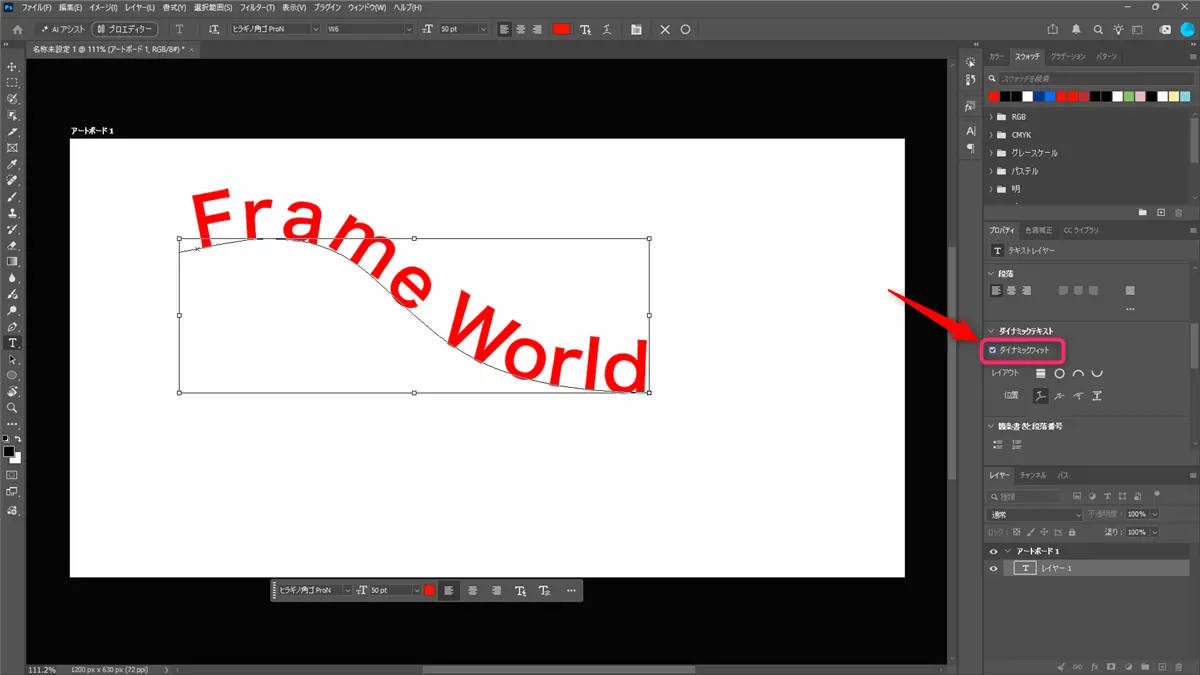Open more options dots in the floating text bar

(571, 591)
